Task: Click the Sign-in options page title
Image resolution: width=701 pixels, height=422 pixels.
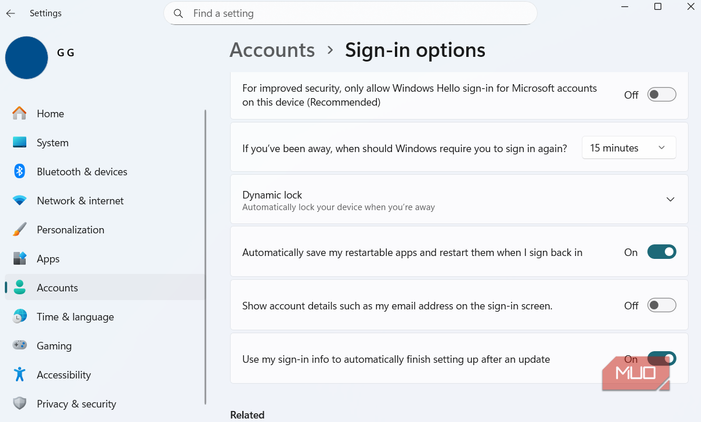Action: click(415, 50)
